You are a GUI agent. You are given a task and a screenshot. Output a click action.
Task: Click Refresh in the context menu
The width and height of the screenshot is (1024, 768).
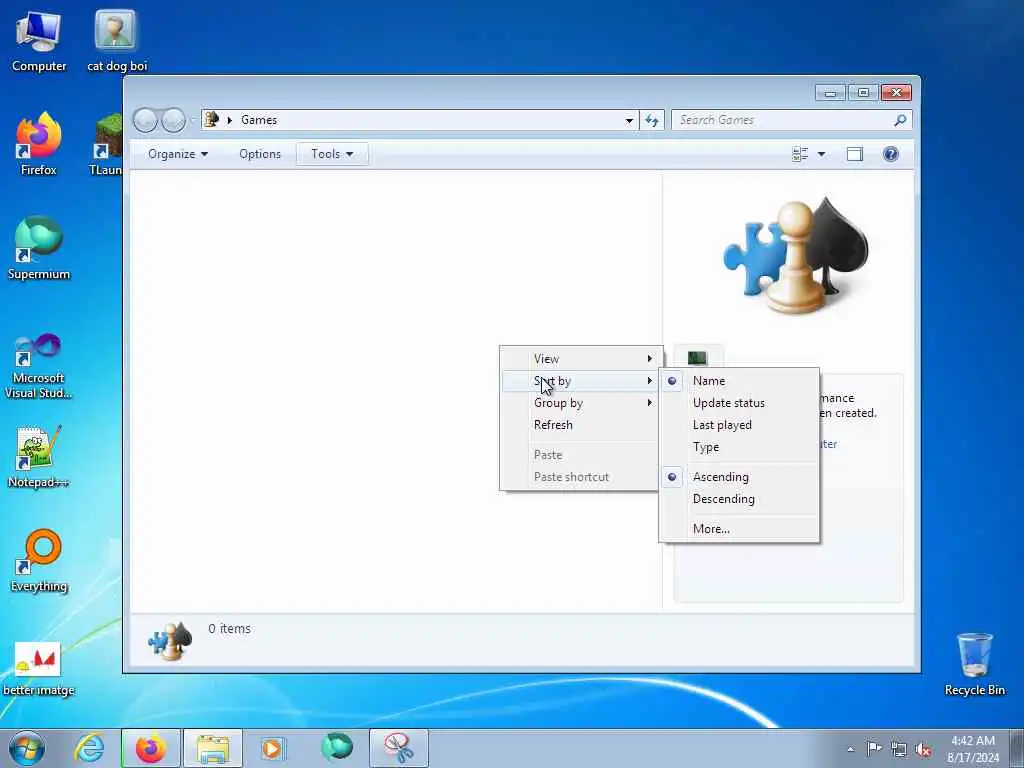[x=580, y=425]
